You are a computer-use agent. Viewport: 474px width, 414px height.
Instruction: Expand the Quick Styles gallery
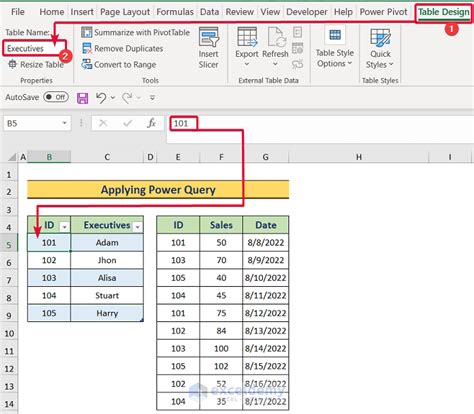(380, 49)
